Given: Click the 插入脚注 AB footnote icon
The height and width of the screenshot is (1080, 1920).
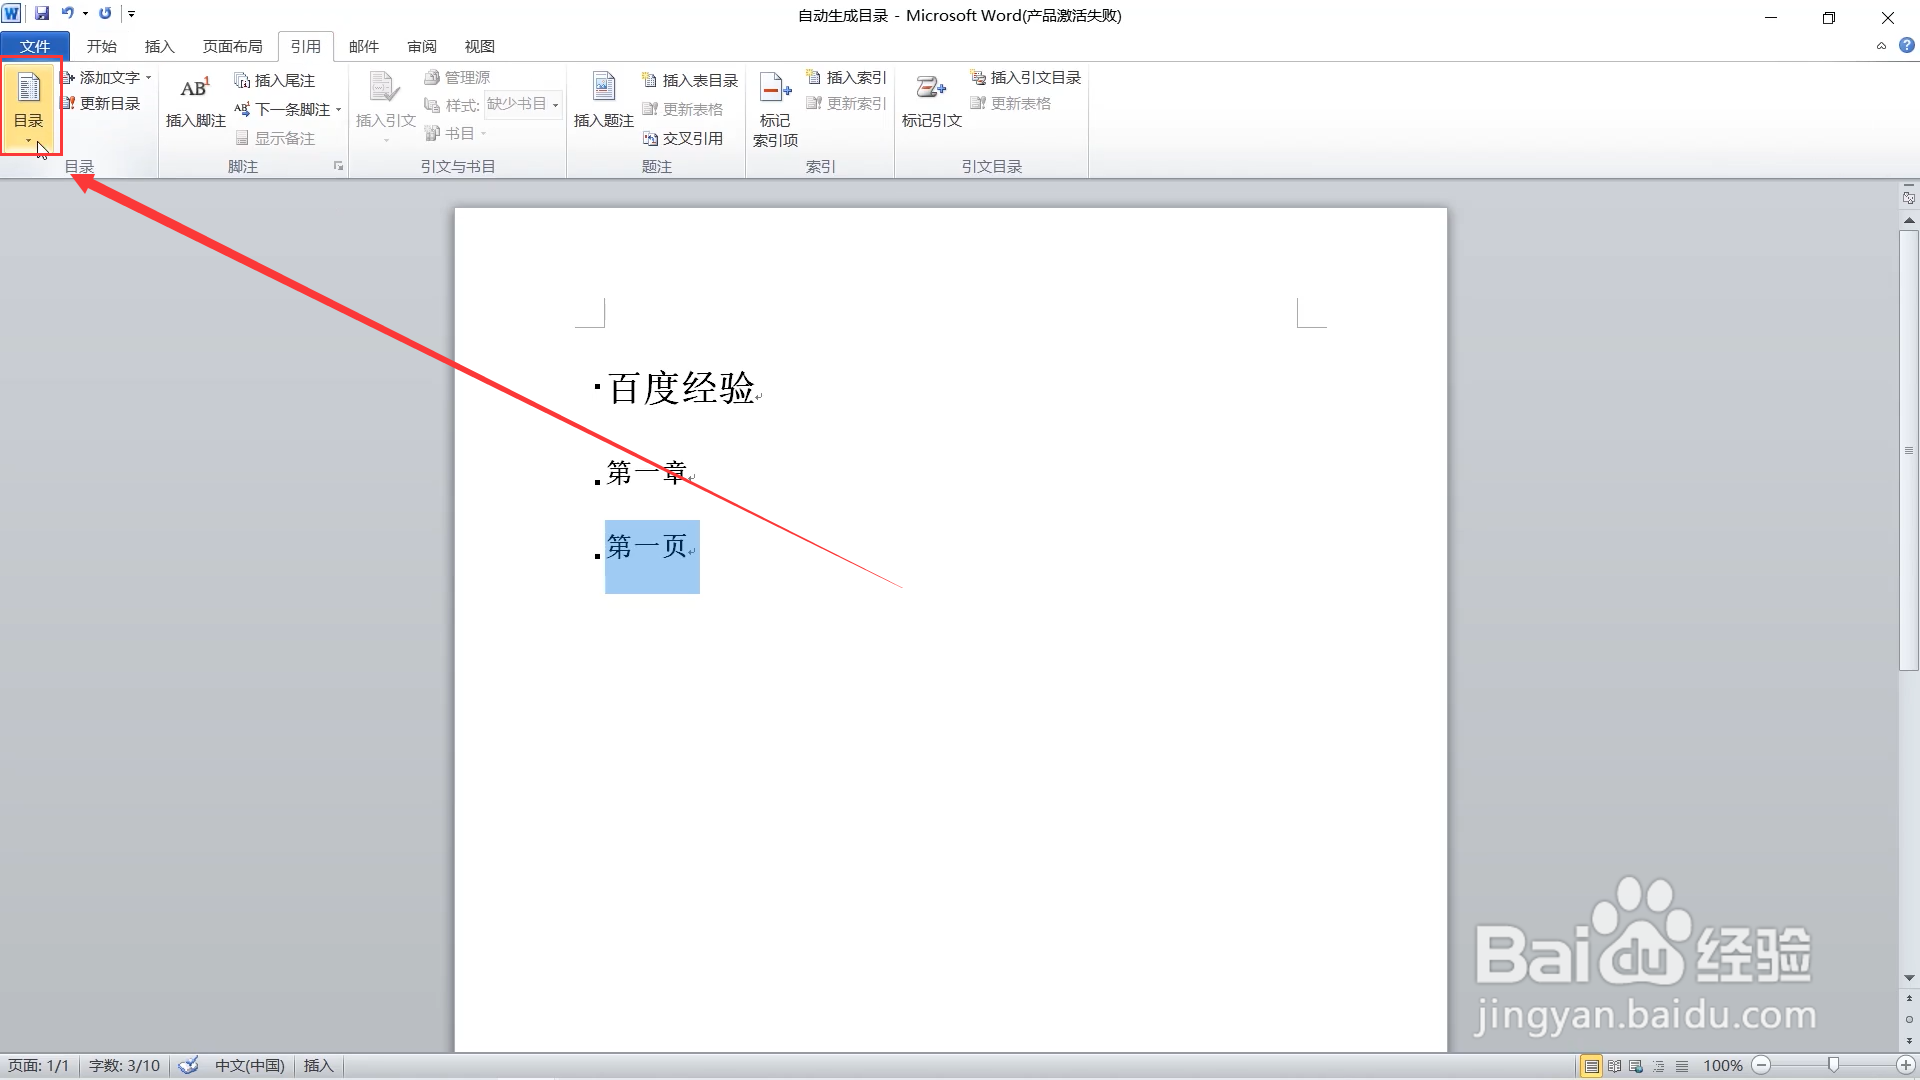Looking at the screenshot, I should [194, 88].
